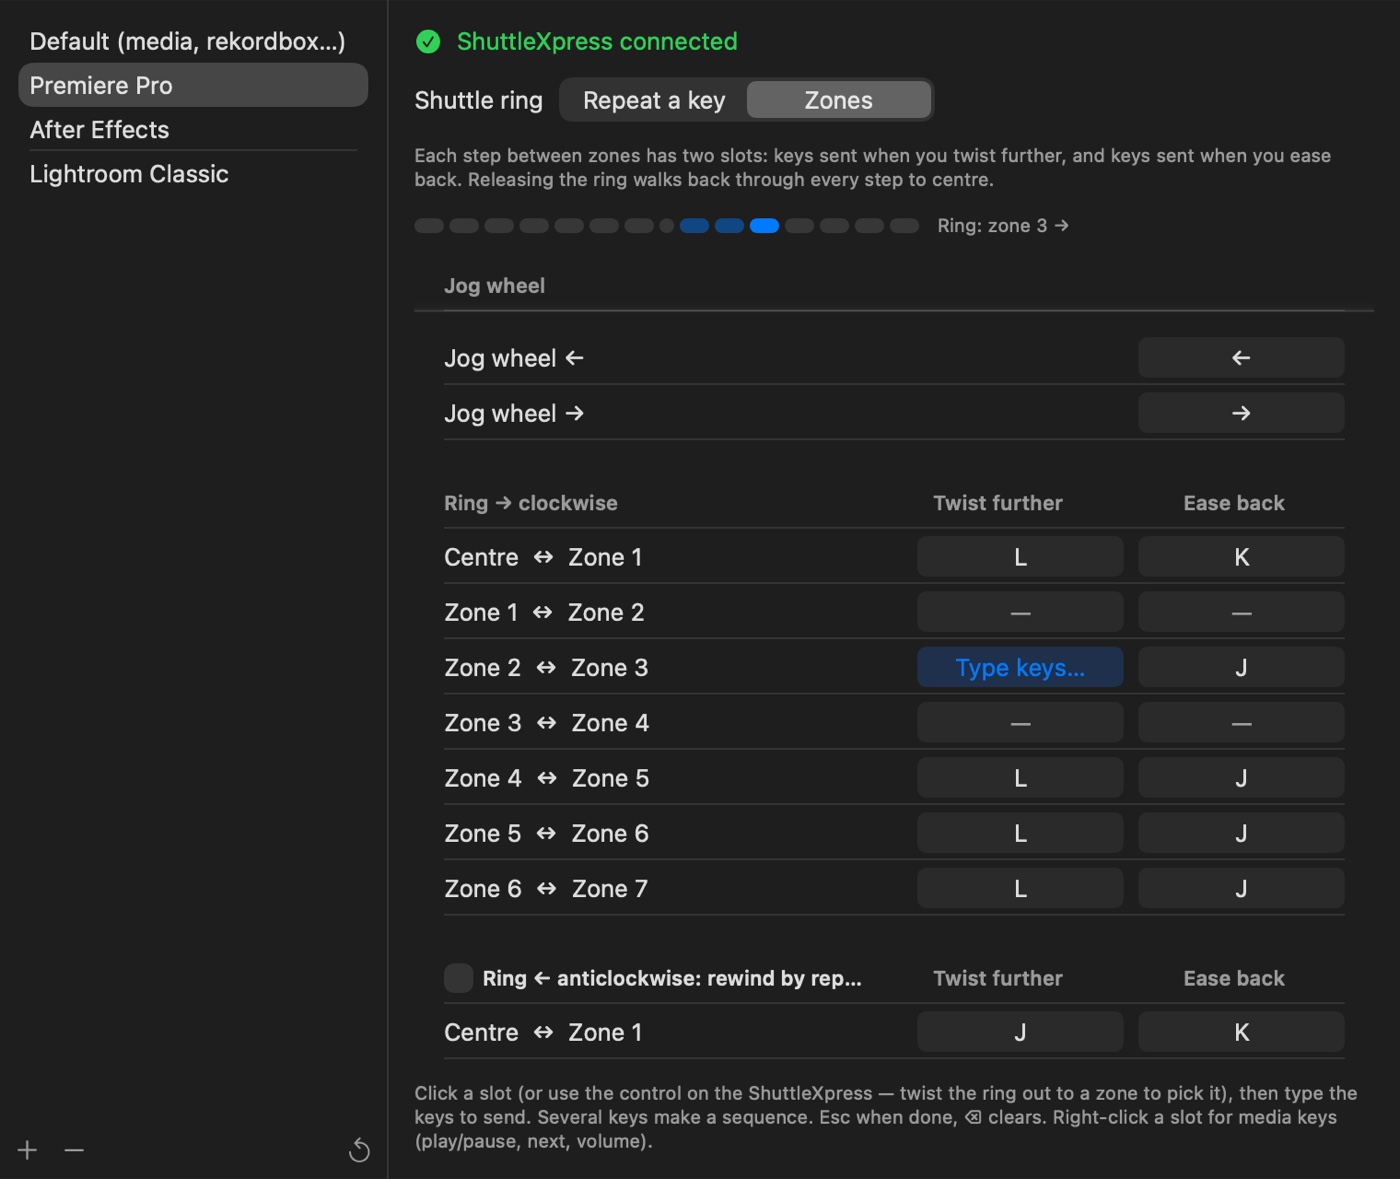1400x1179 pixels.
Task: Edit Zone 6 to Zone 7 Ease back slot
Action: coord(1241,888)
